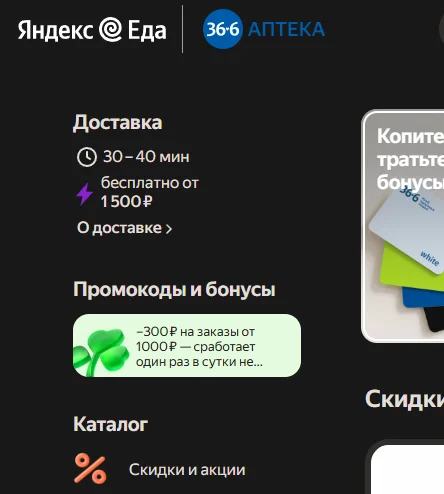Select Скидки и акции catalog item
The height and width of the screenshot is (494, 444).
[x=159, y=469]
